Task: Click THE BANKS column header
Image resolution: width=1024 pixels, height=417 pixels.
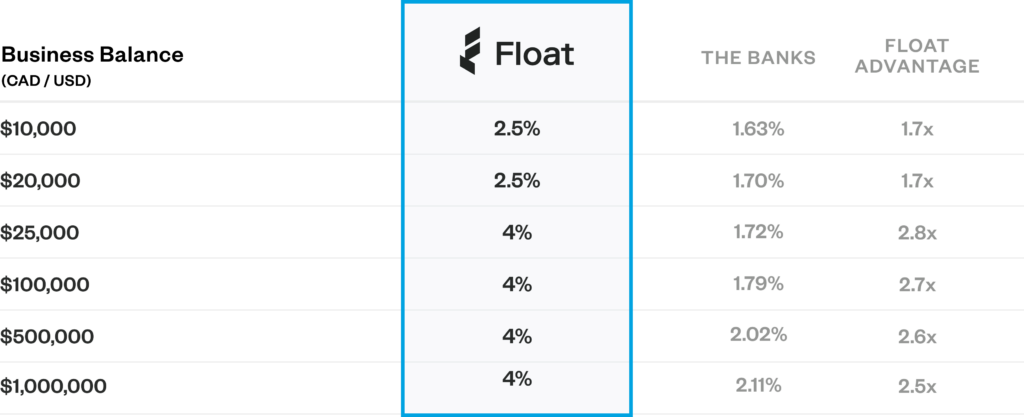Action: click(x=758, y=57)
